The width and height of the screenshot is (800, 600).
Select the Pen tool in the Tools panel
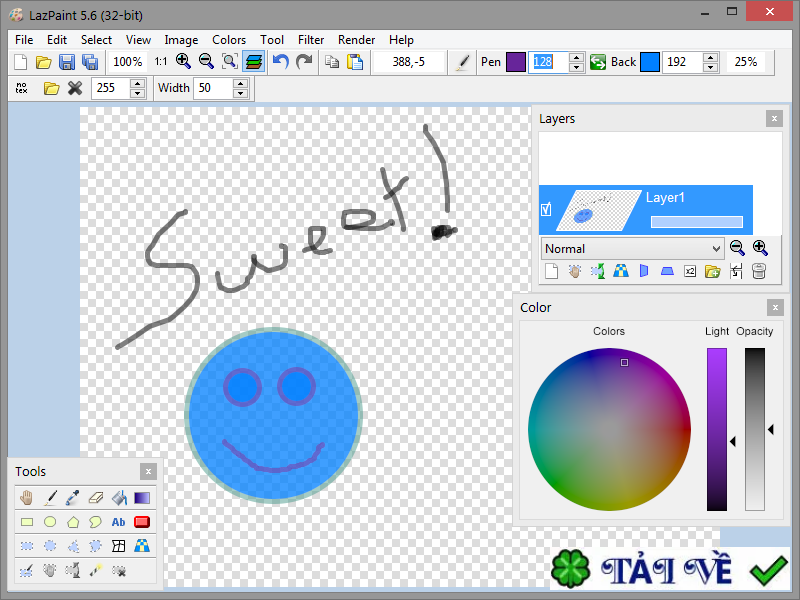pos(50,498)
